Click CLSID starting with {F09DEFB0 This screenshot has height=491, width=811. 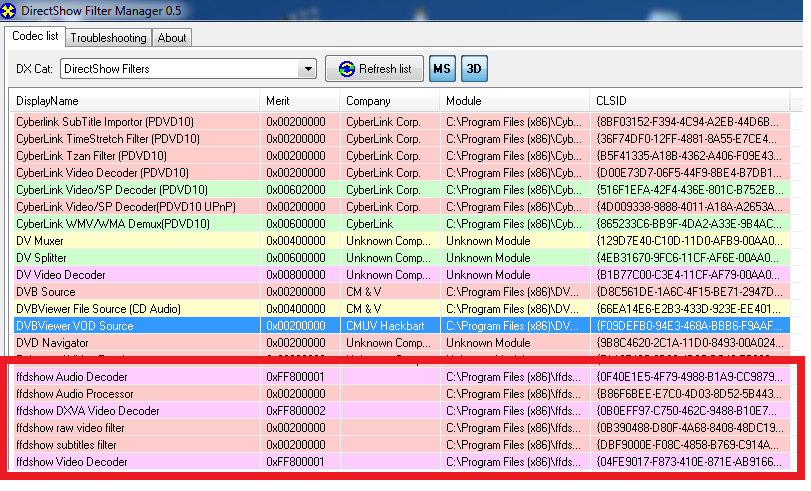point(689,326)
